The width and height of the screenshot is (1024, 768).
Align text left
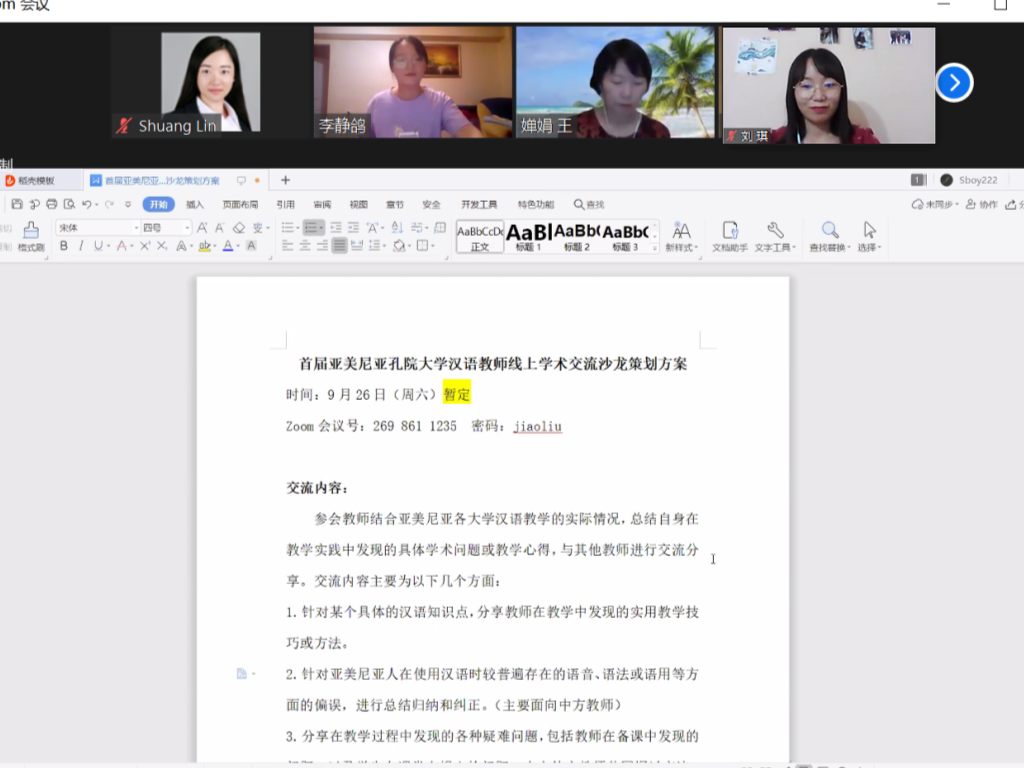pos(287,246)
